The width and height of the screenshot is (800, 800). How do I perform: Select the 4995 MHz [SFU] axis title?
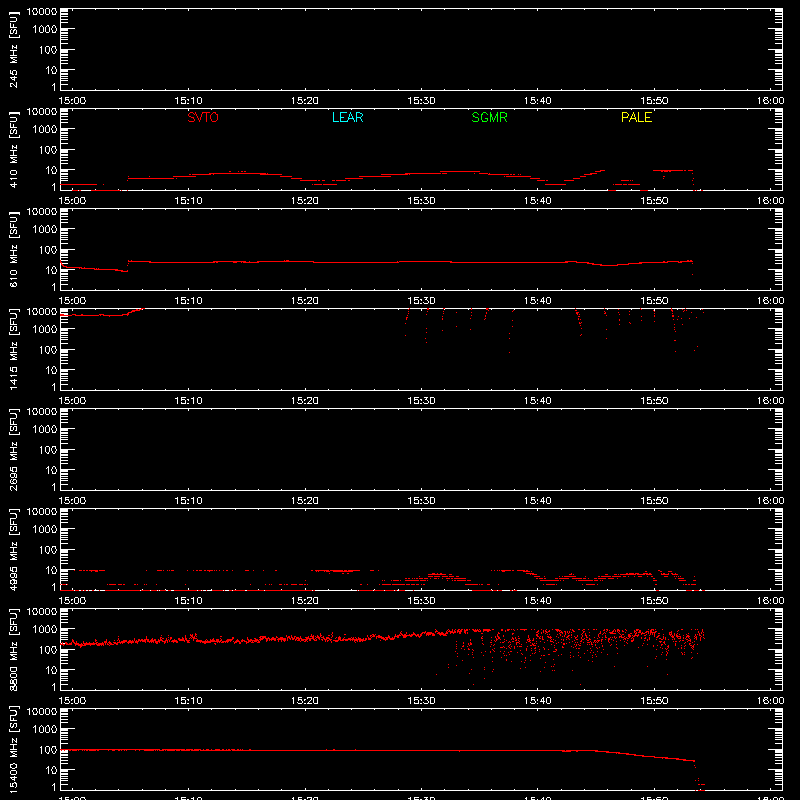coord(13,549)
